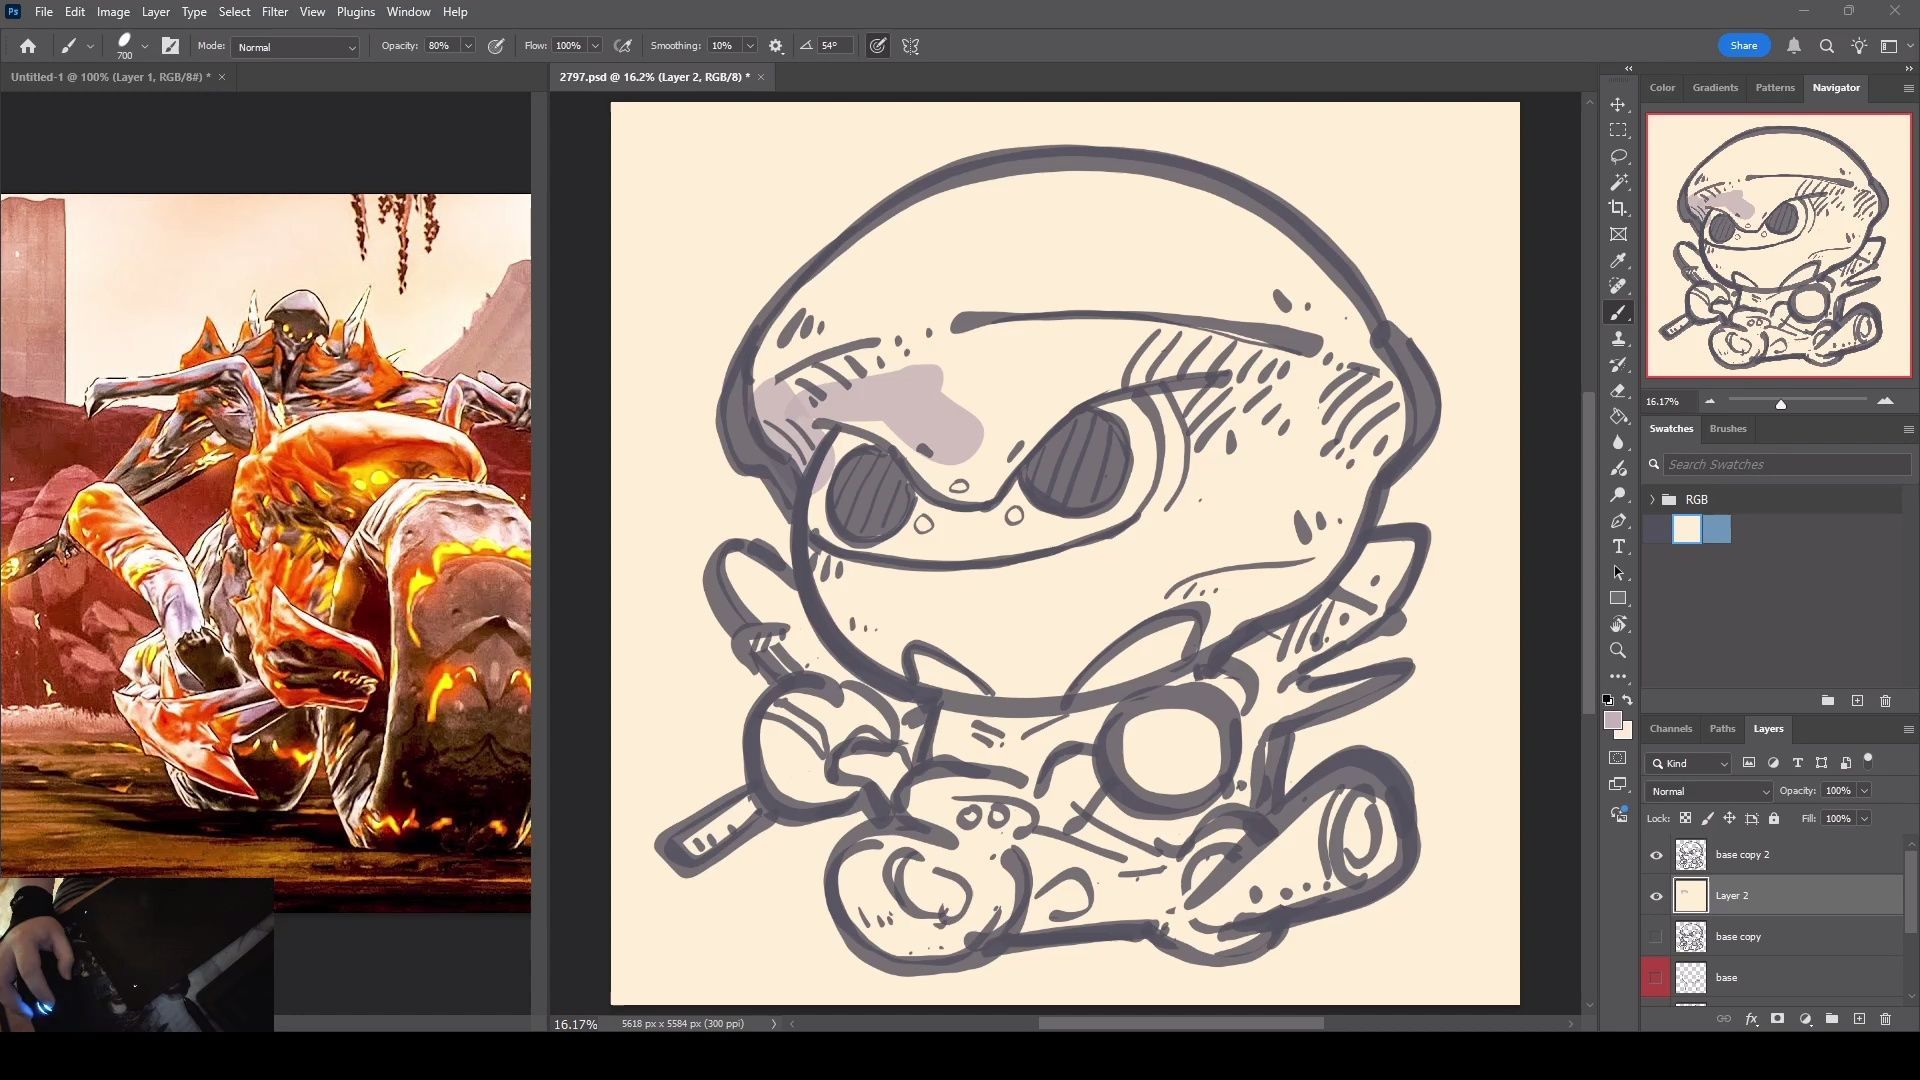Toggle pressure for size button

878,46
